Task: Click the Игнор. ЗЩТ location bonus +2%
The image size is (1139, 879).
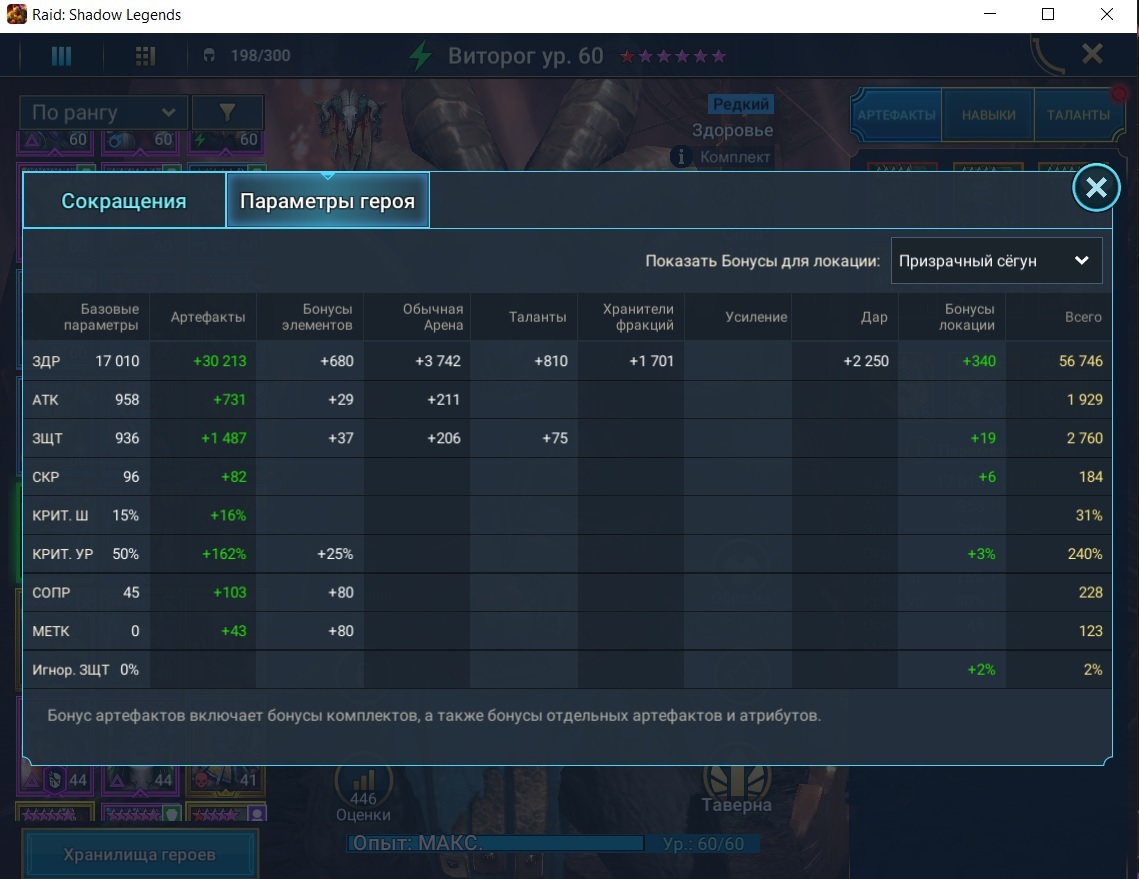Action: coord(981,669)
